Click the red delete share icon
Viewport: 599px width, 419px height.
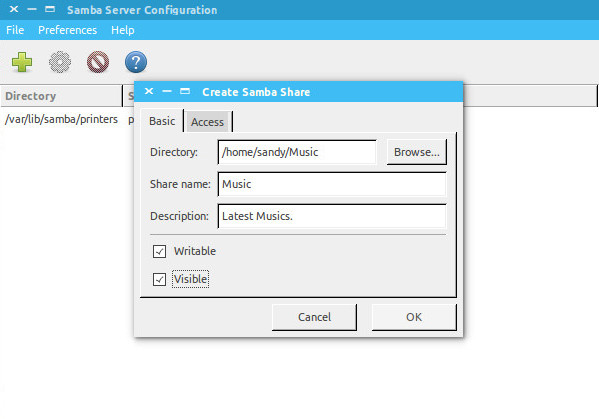point(98,62)
